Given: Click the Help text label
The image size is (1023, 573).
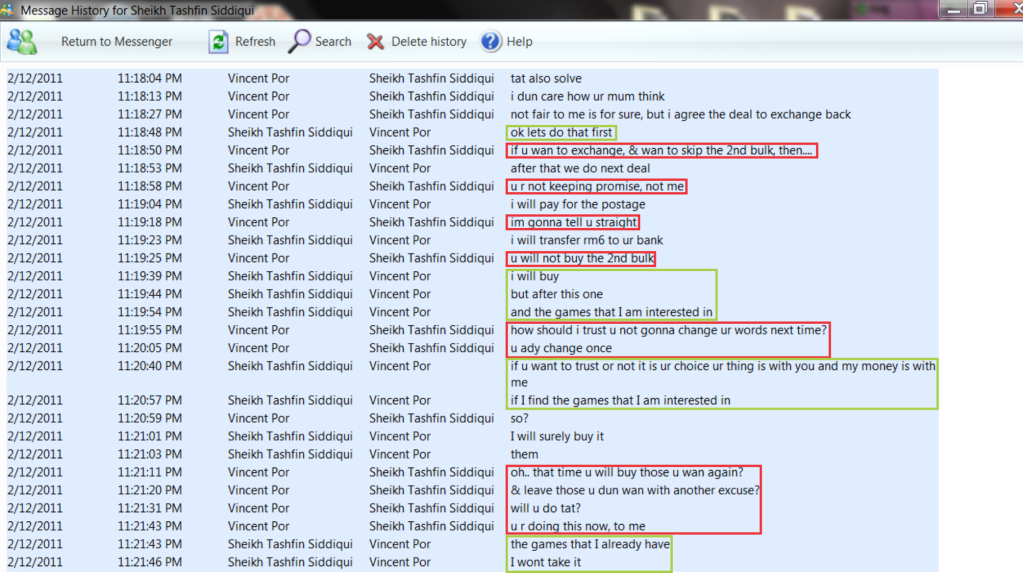Looking at the screenshot, I should click(x=519, y=42).
